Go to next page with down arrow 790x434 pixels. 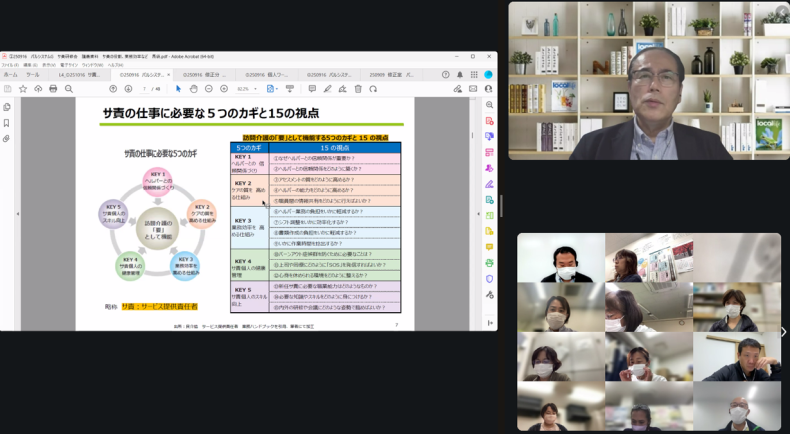point(128,88)
